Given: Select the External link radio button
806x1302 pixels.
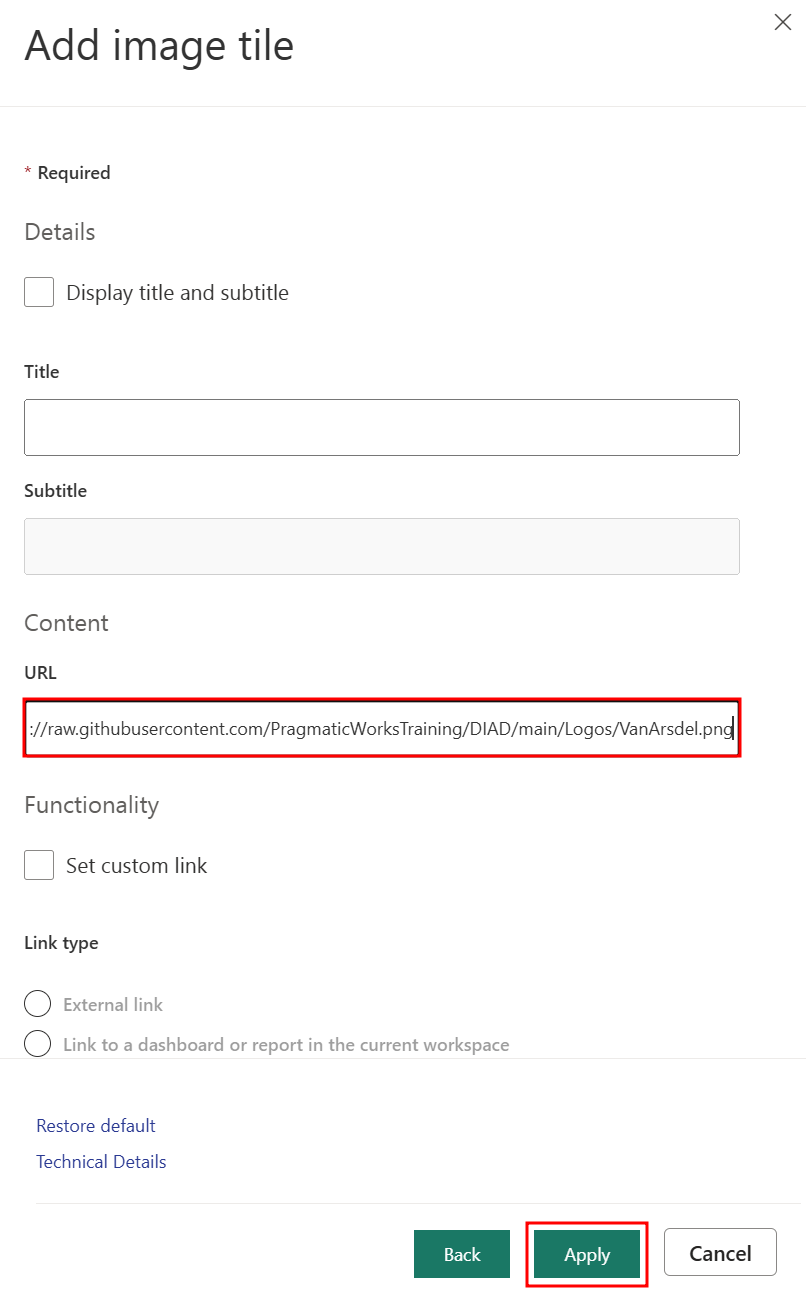Looking at the screenshot, I should [x=37, y=1004].
